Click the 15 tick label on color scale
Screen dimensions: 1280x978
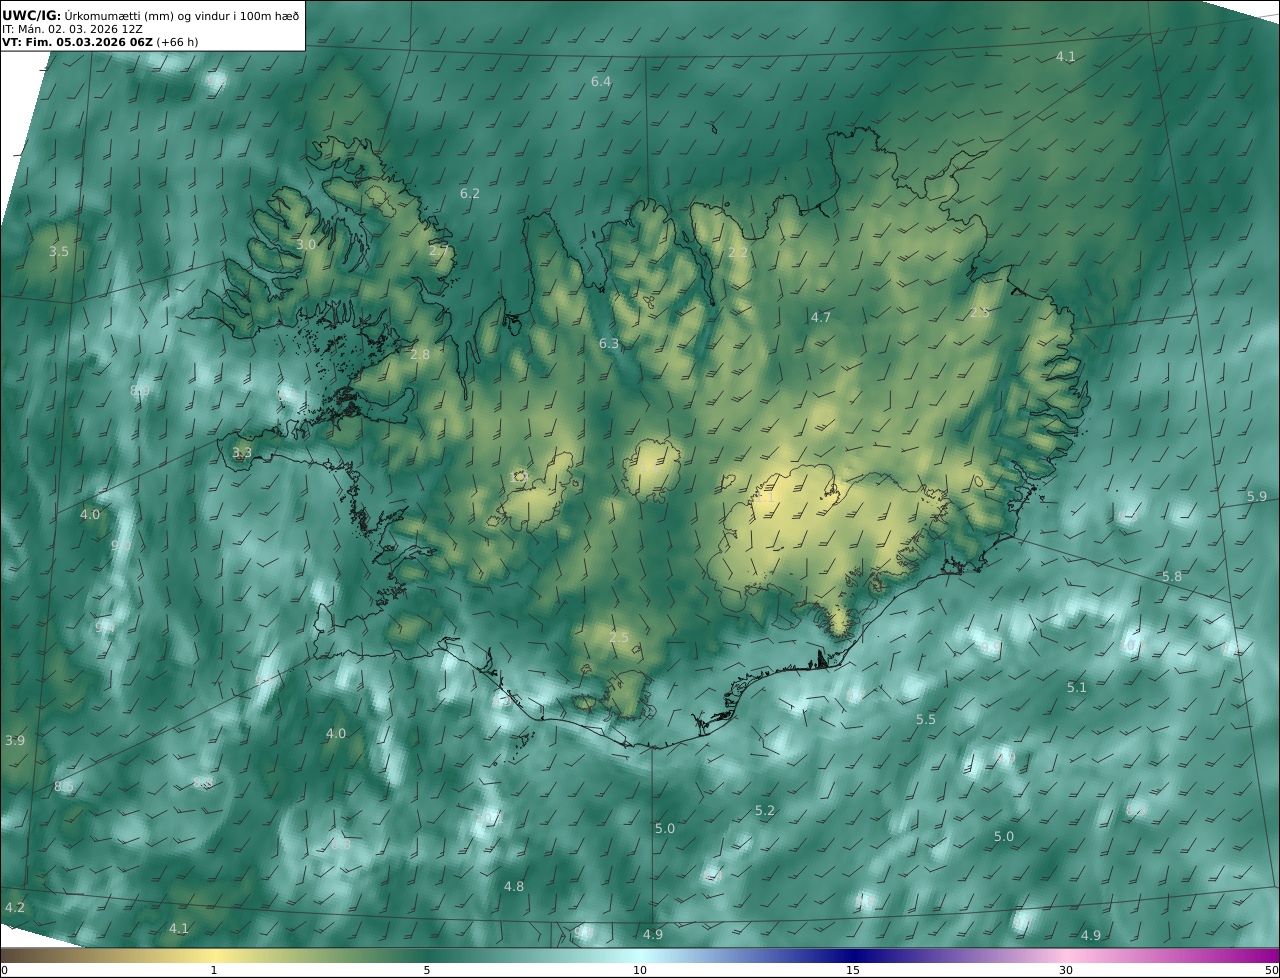coord(853,970)
